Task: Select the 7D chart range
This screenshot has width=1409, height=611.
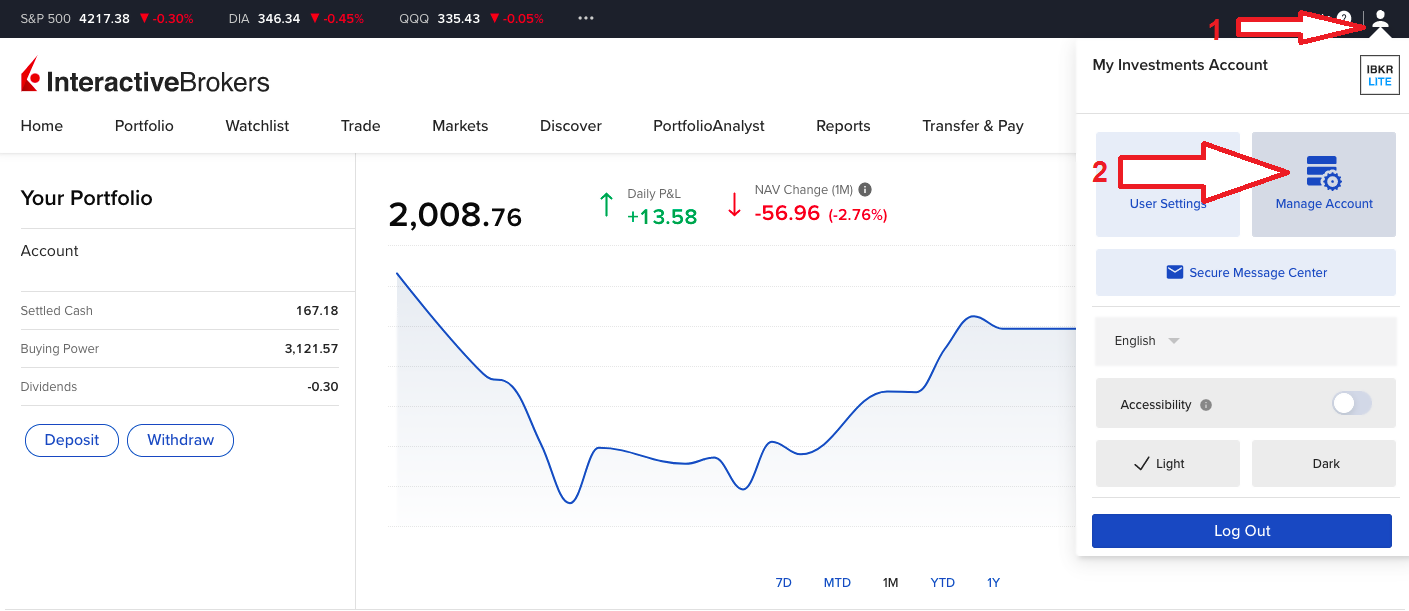Action: click(783, 583)
